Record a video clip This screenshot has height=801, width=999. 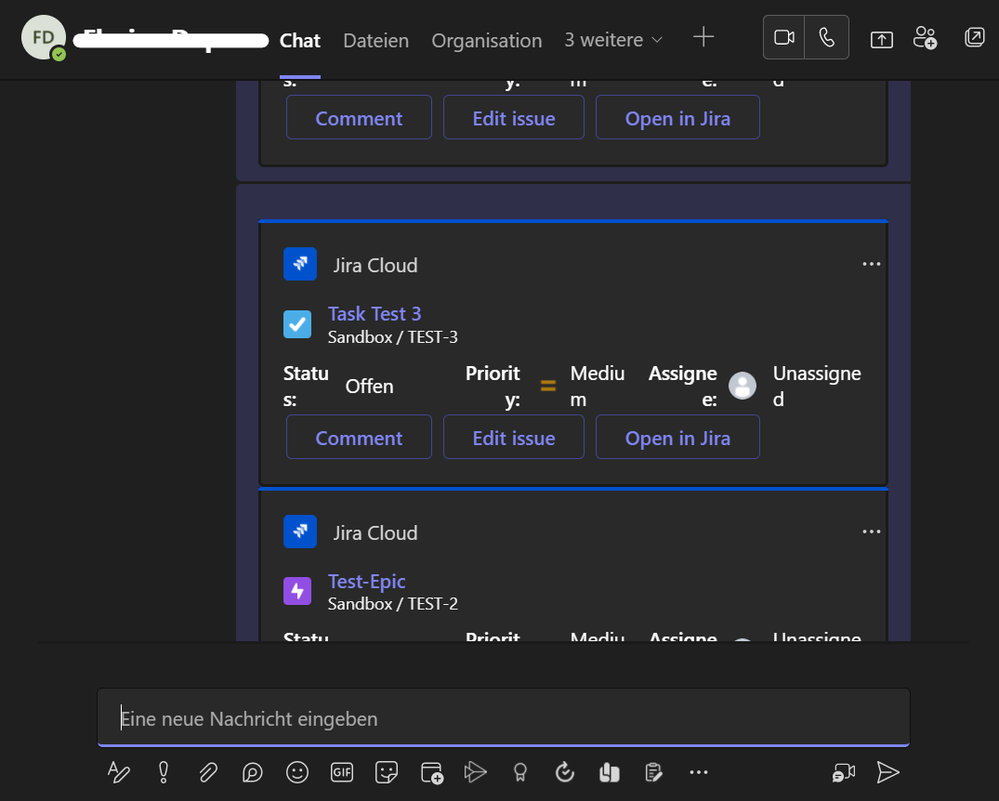click(844, 772)
